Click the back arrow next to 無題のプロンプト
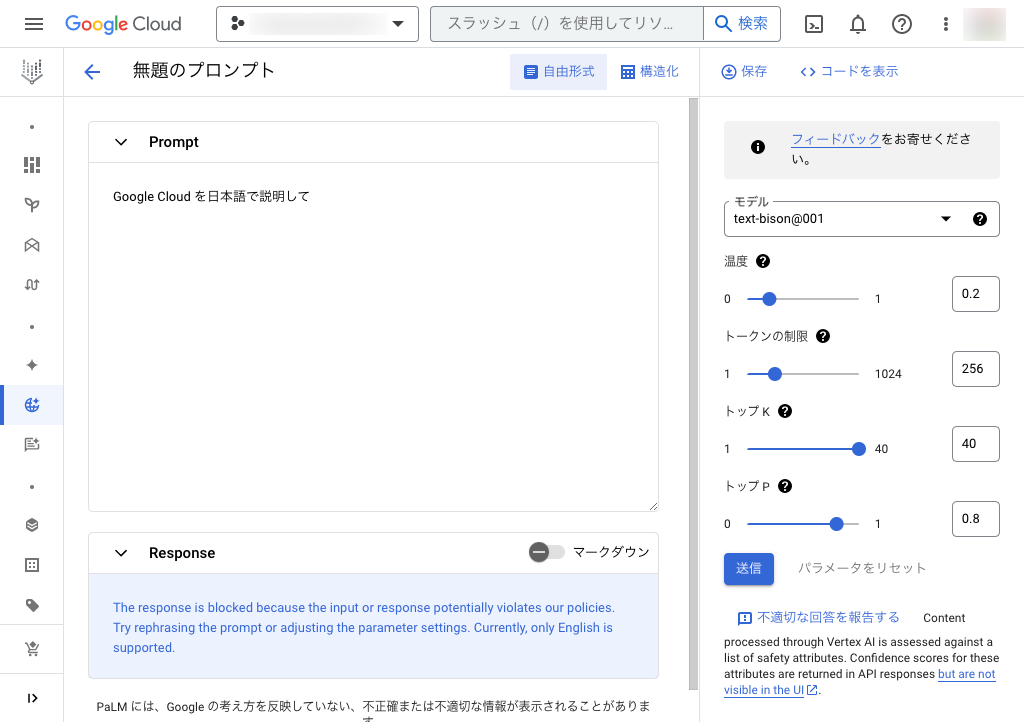Screen dimensions: 1024x722 (92, 72)
